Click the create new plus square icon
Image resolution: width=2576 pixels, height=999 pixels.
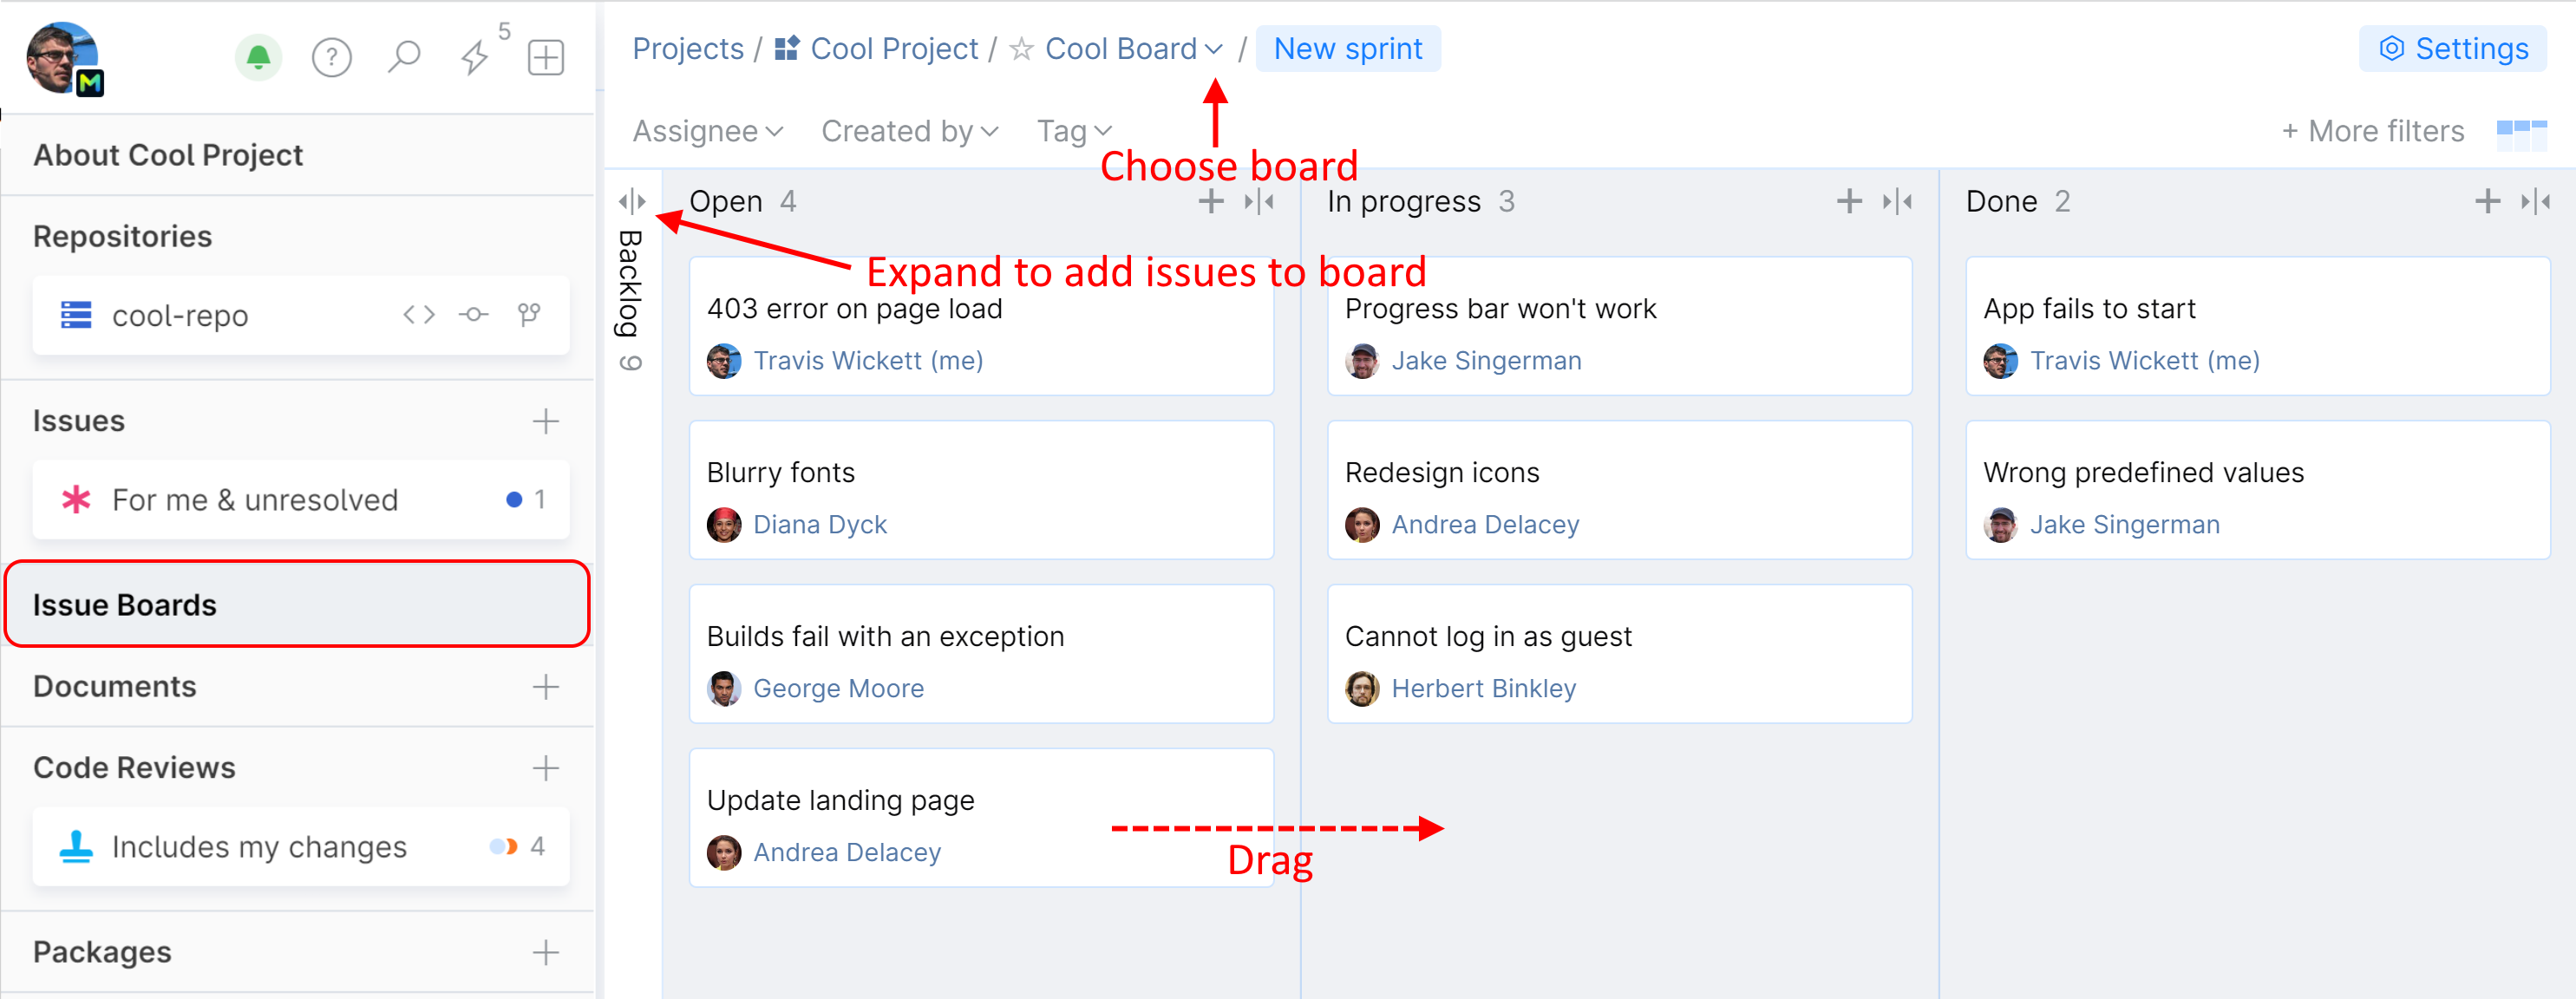coord(546,57)
